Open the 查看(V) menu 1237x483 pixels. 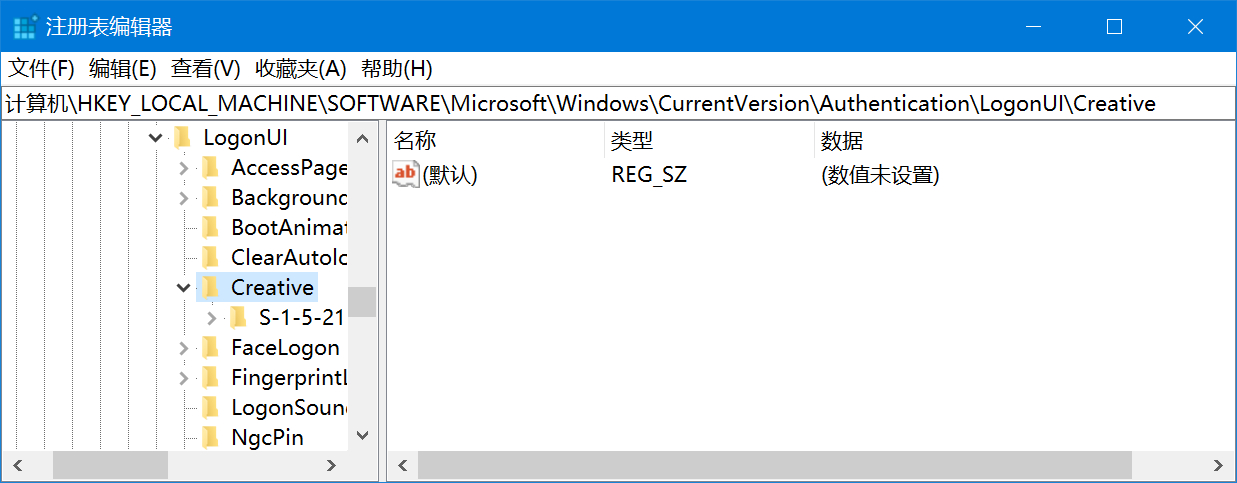206,69
